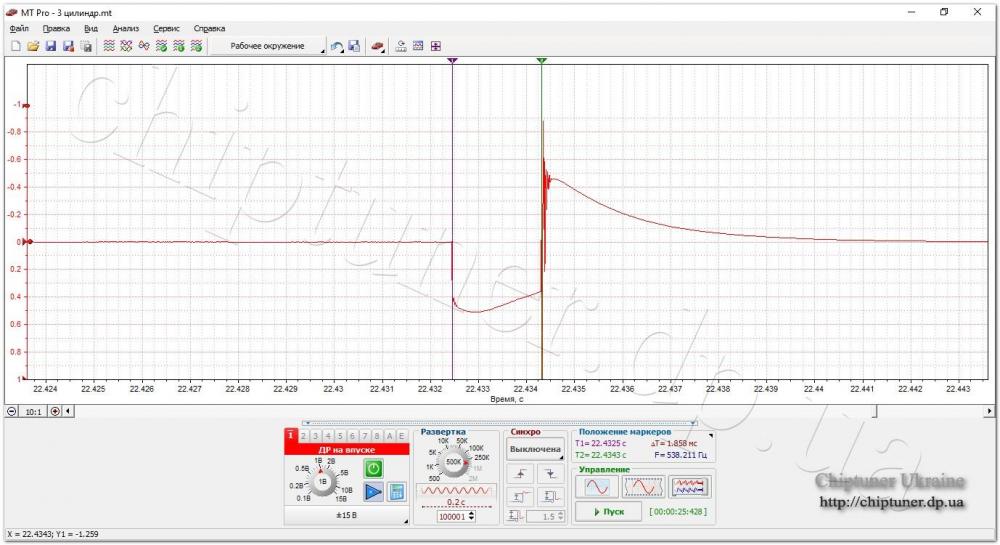Select the multi-channel waveform display mode
1000x545 pixels.
tap(689, 487)
